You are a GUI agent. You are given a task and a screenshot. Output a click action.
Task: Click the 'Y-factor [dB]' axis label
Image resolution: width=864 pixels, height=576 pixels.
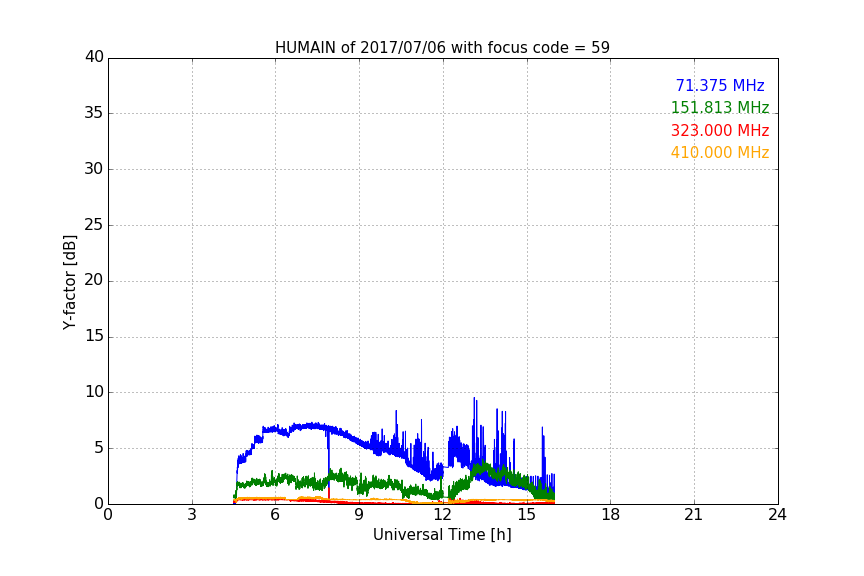click(70, 282)
